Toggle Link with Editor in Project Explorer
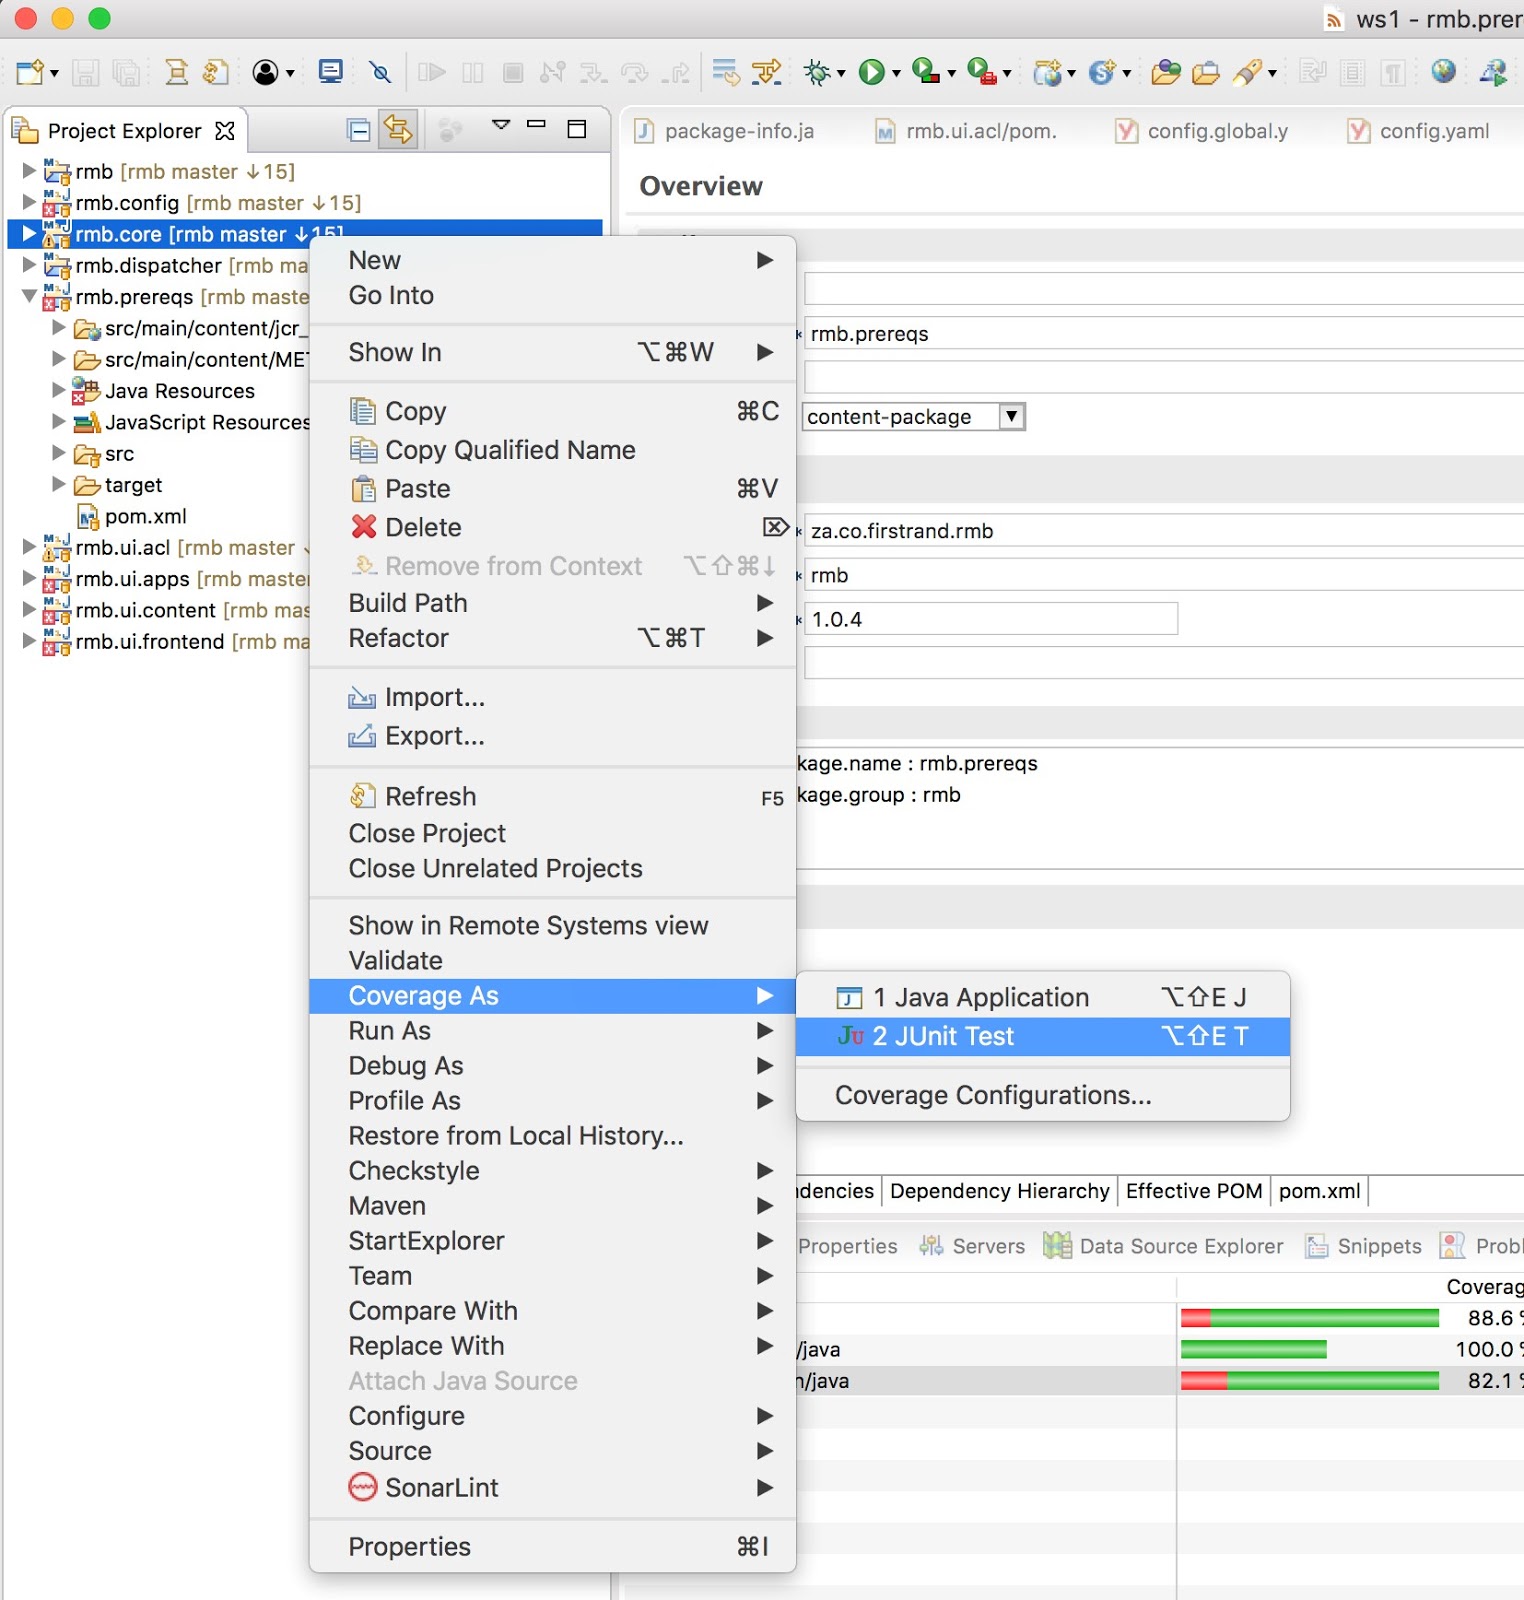 tap(398, 130)
